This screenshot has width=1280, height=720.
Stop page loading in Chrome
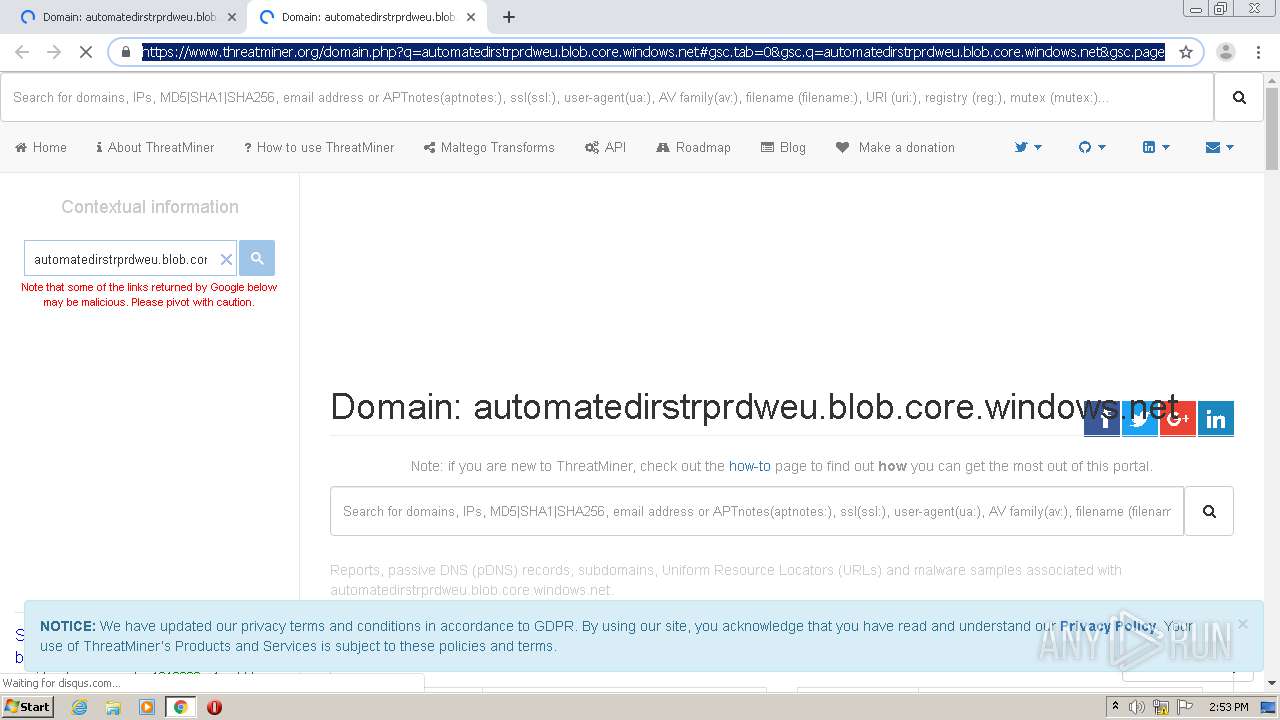coord(86,52)
